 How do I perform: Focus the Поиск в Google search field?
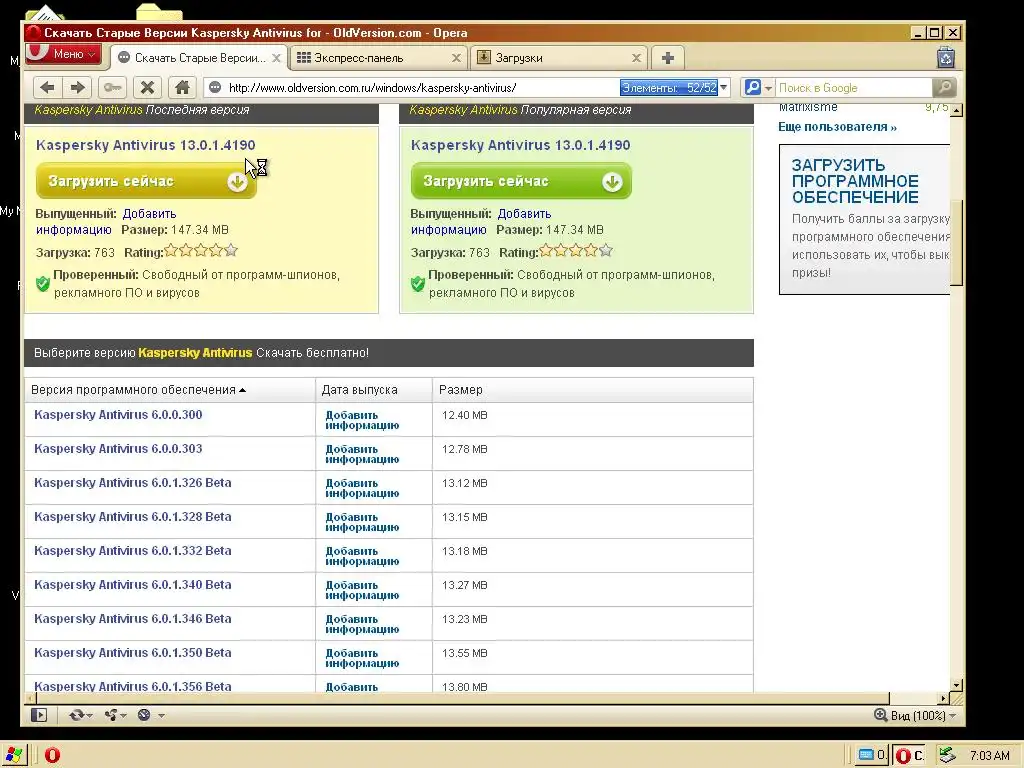tap(853, 88)
